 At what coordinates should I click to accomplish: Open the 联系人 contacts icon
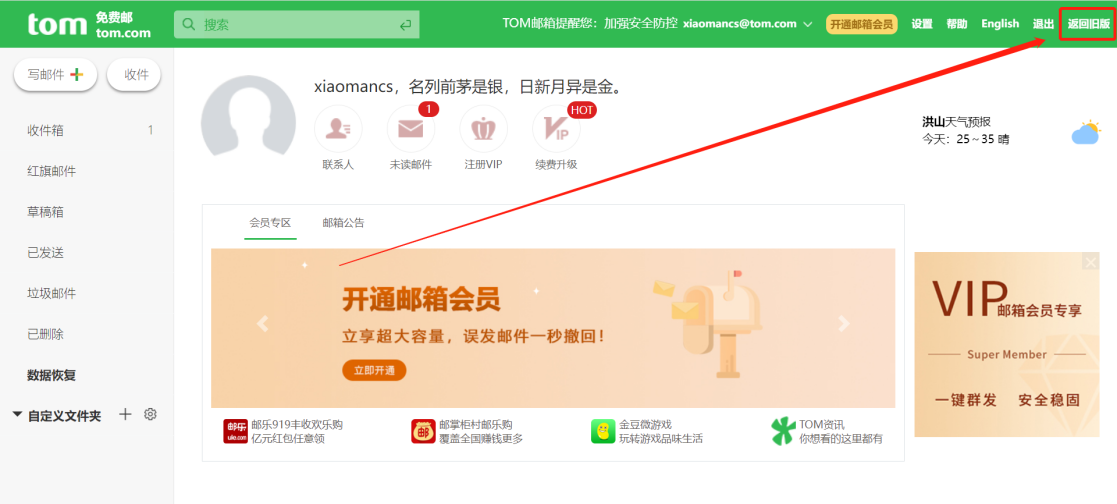[x=338, y=129]
